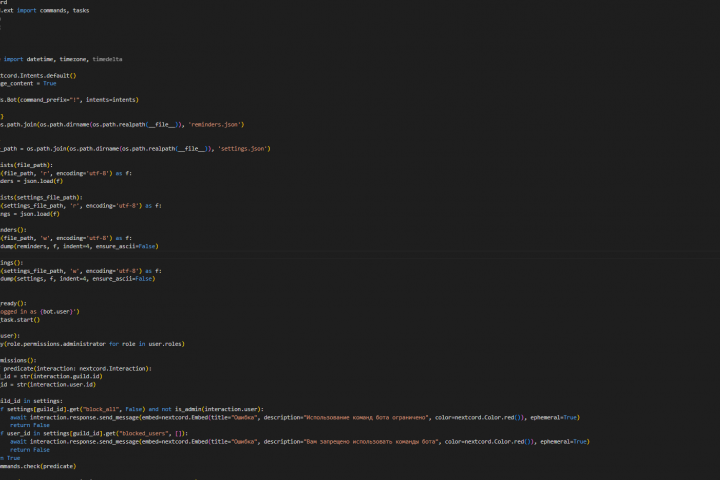The height and width of the screenshot is (480, 720).
Task: Click the 'ists(file_path):' line
Action: coord(27,165)
